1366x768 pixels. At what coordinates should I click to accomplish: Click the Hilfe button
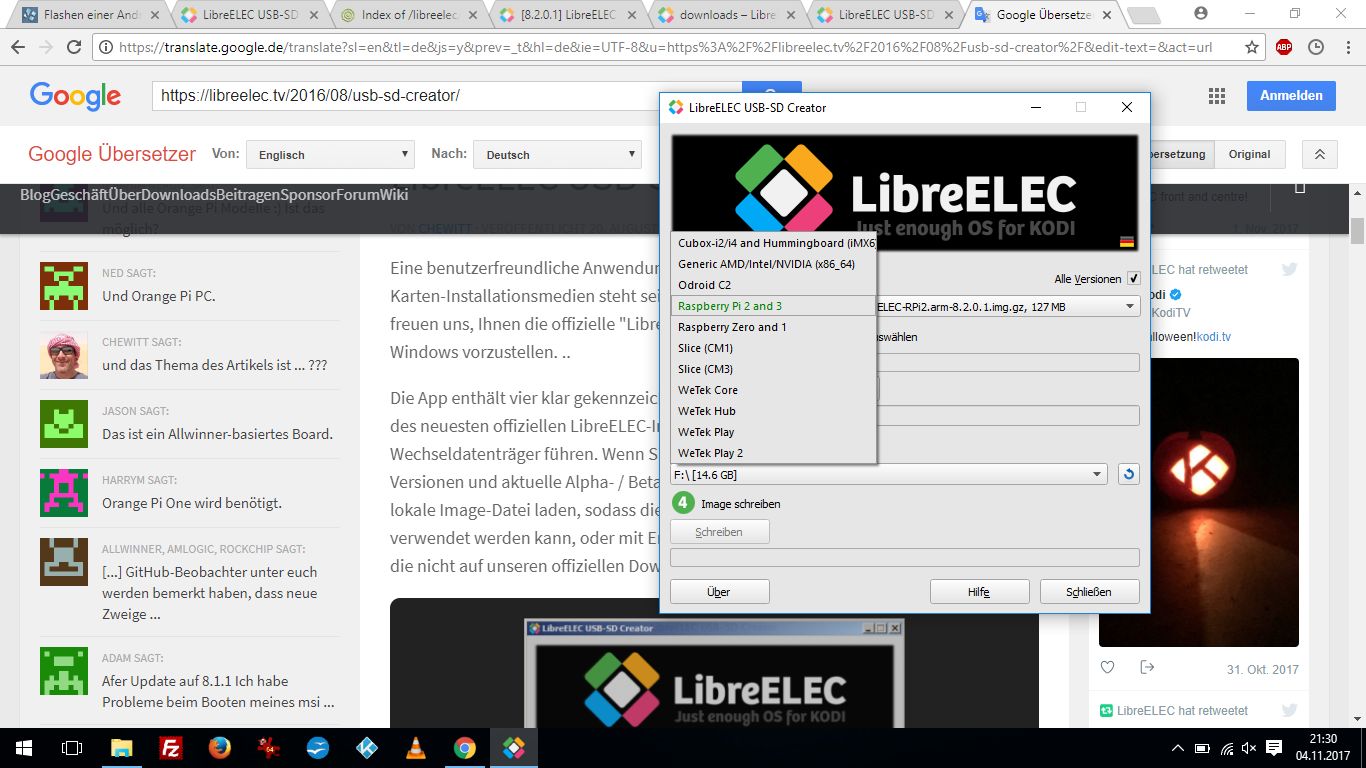coord(979,592)
